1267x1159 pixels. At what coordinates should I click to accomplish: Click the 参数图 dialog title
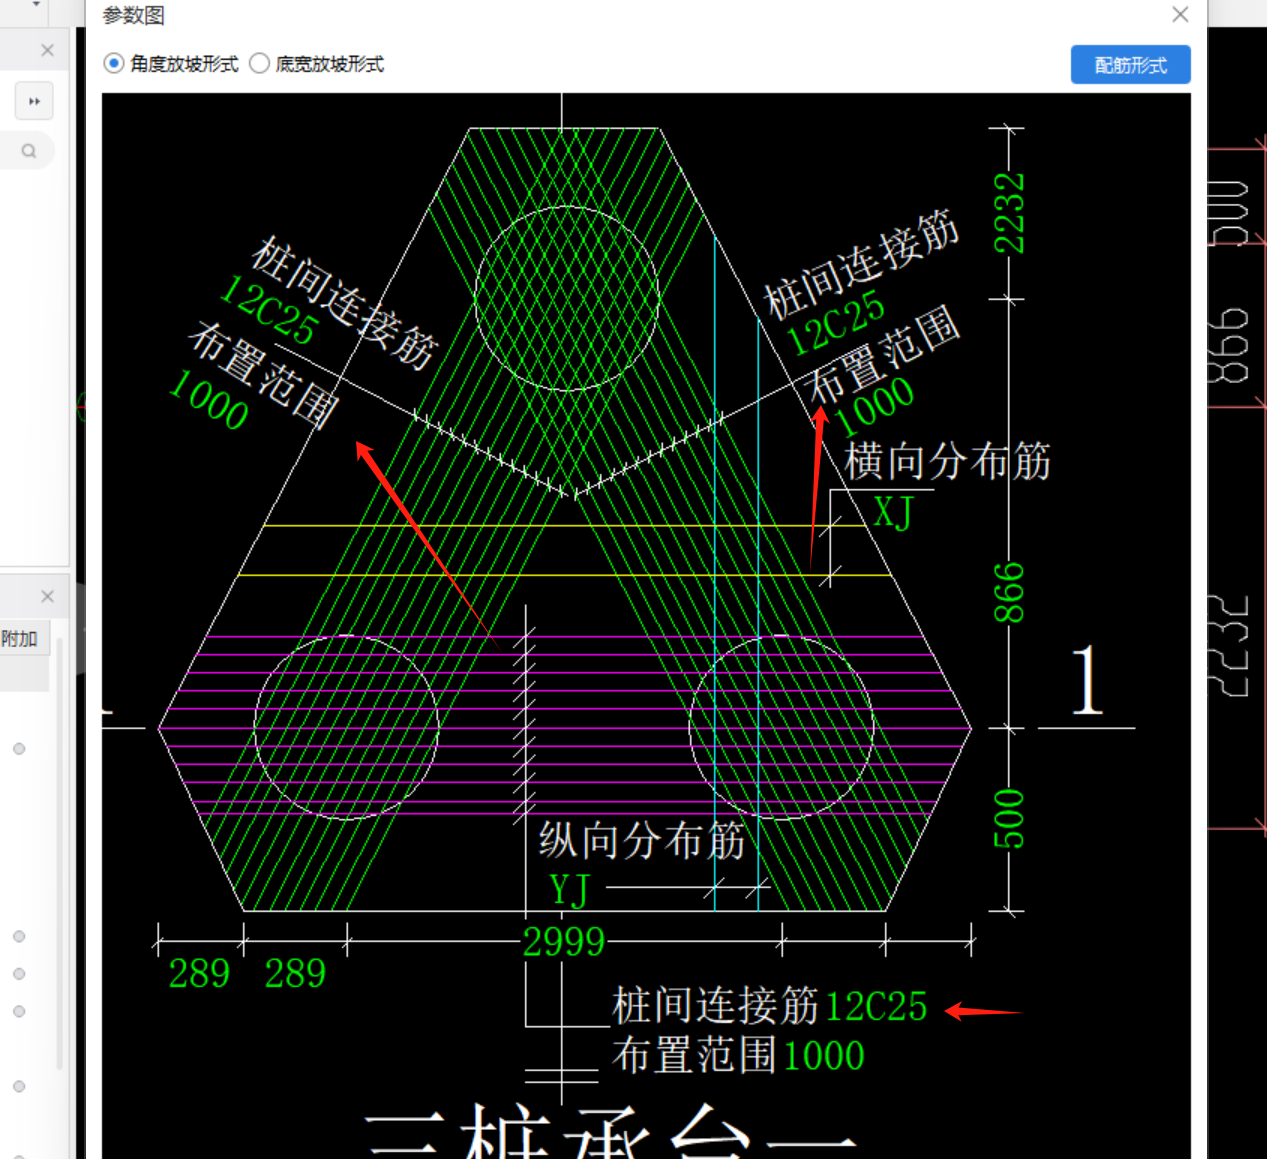click(x=133, y=15)
